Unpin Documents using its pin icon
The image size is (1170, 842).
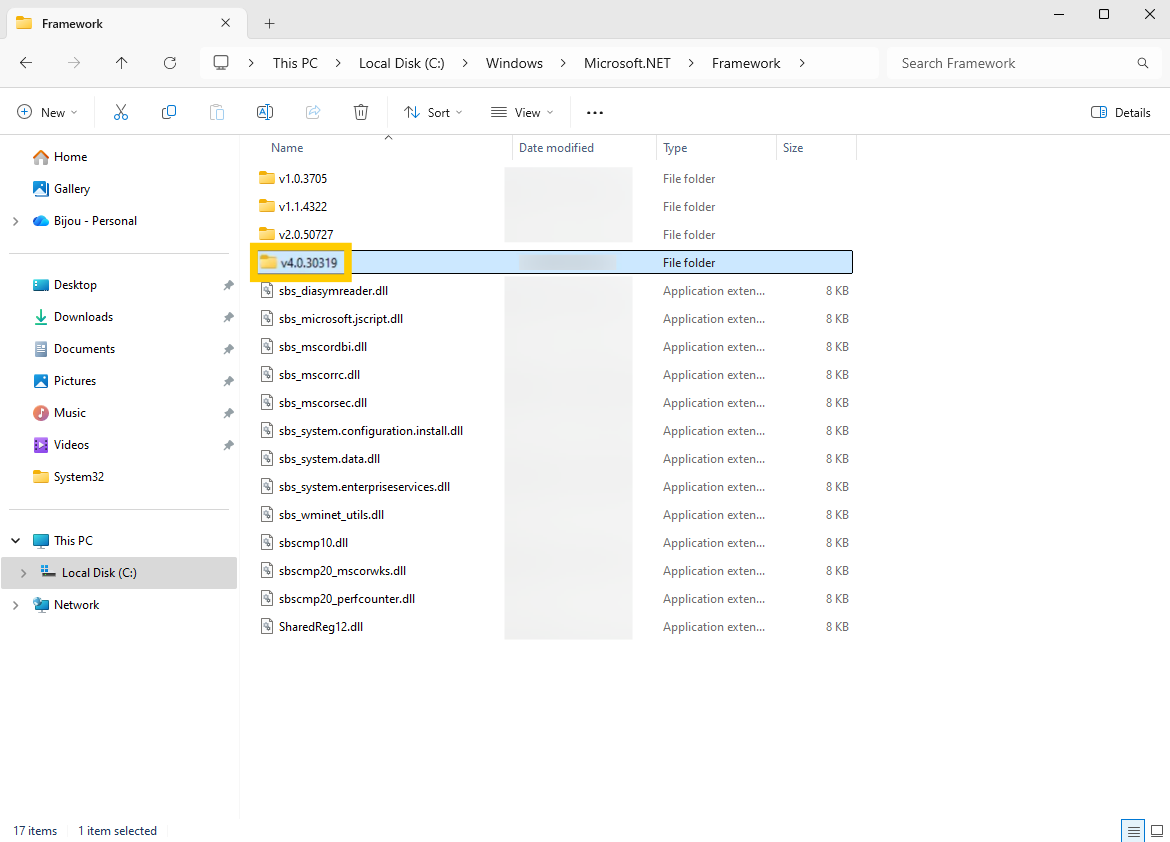coord(228,349)
